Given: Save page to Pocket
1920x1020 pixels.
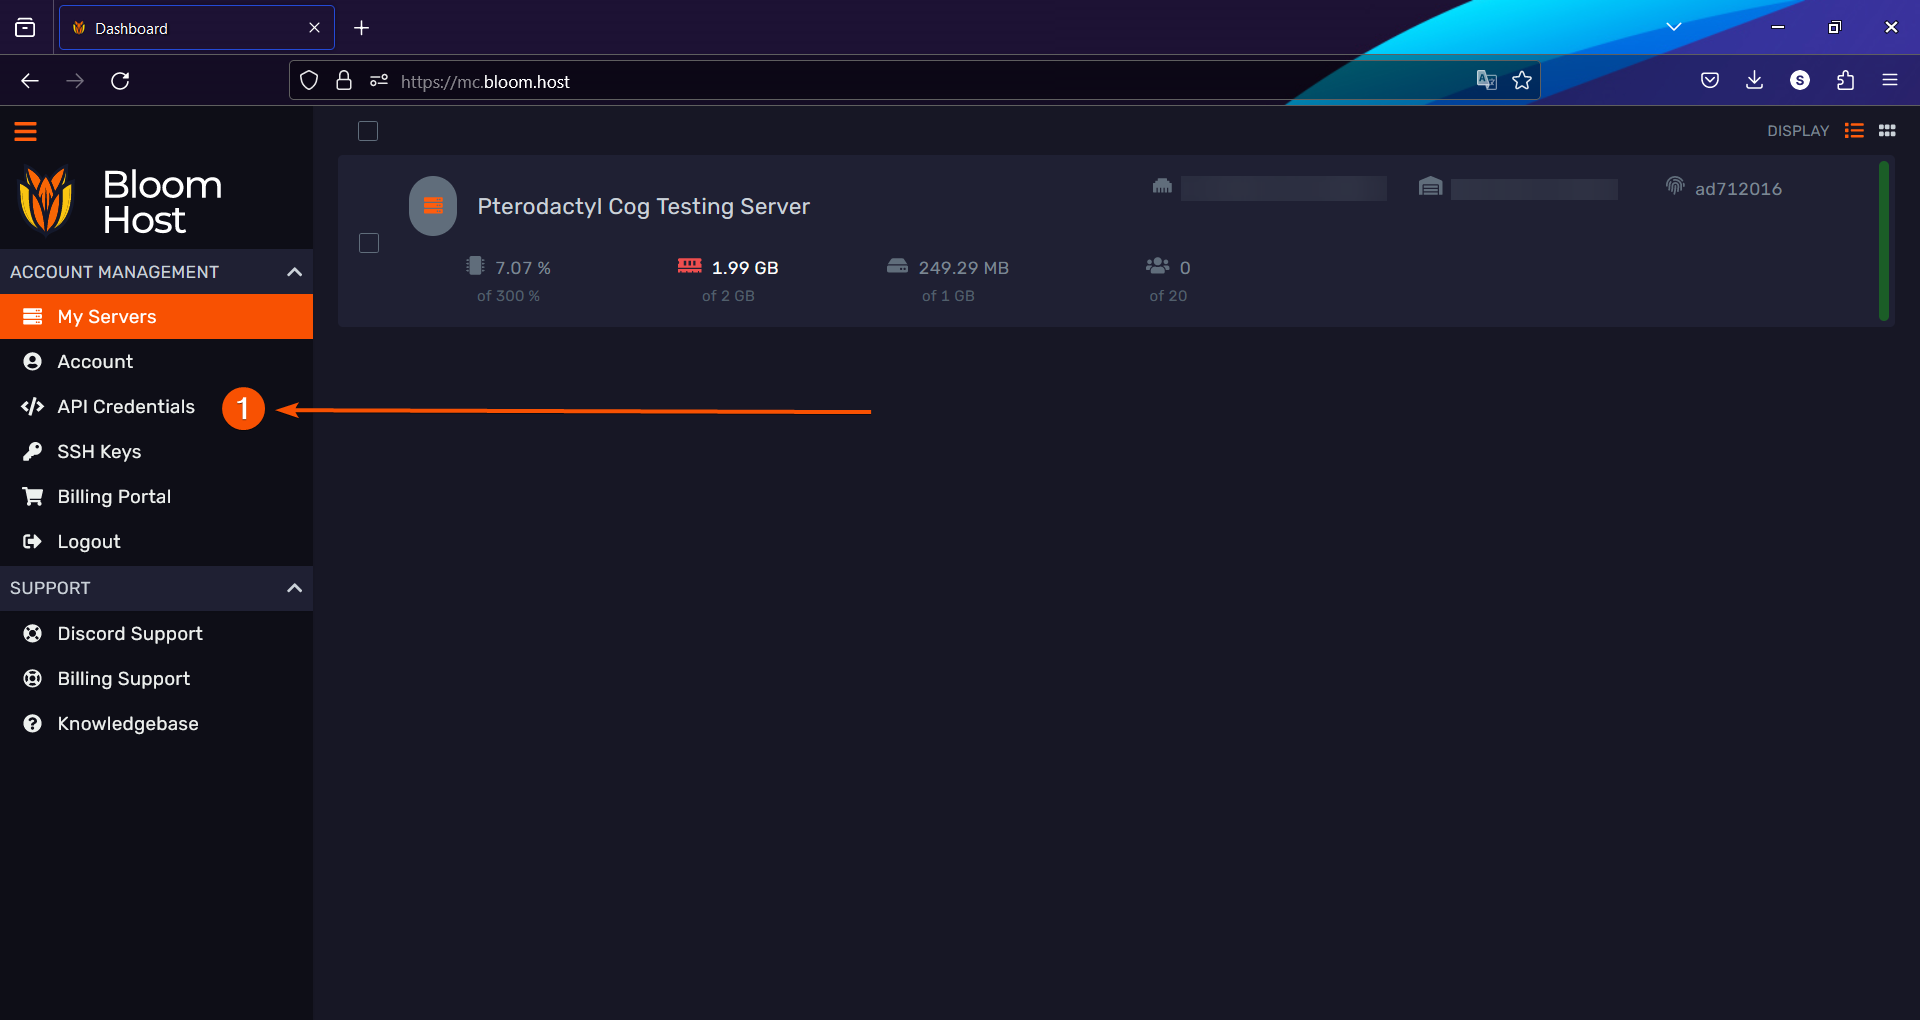Looking at the screenshot, I should [1710, 81].
